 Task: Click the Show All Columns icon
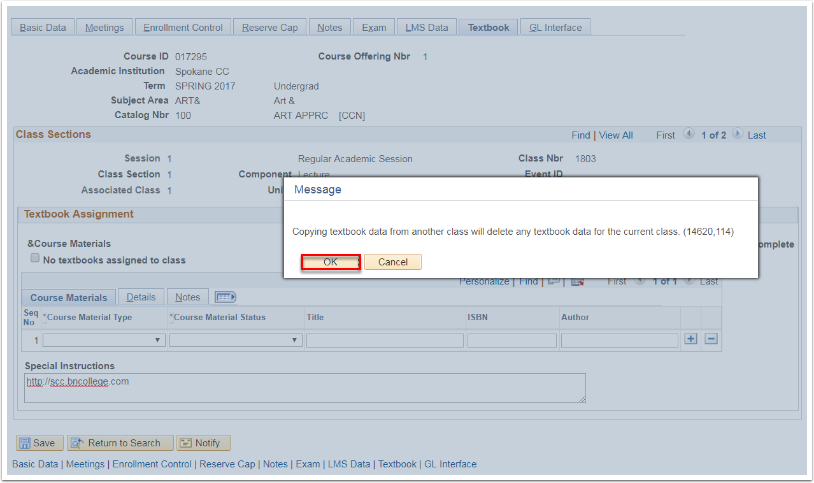click(225, 297)
